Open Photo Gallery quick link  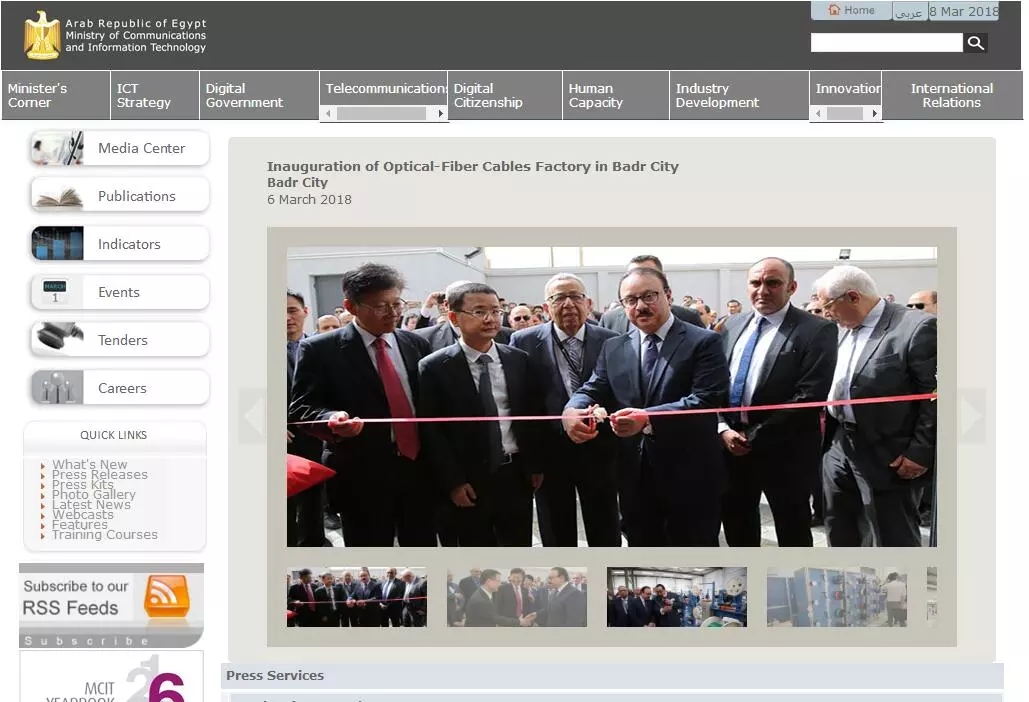[x=94, y=495]
